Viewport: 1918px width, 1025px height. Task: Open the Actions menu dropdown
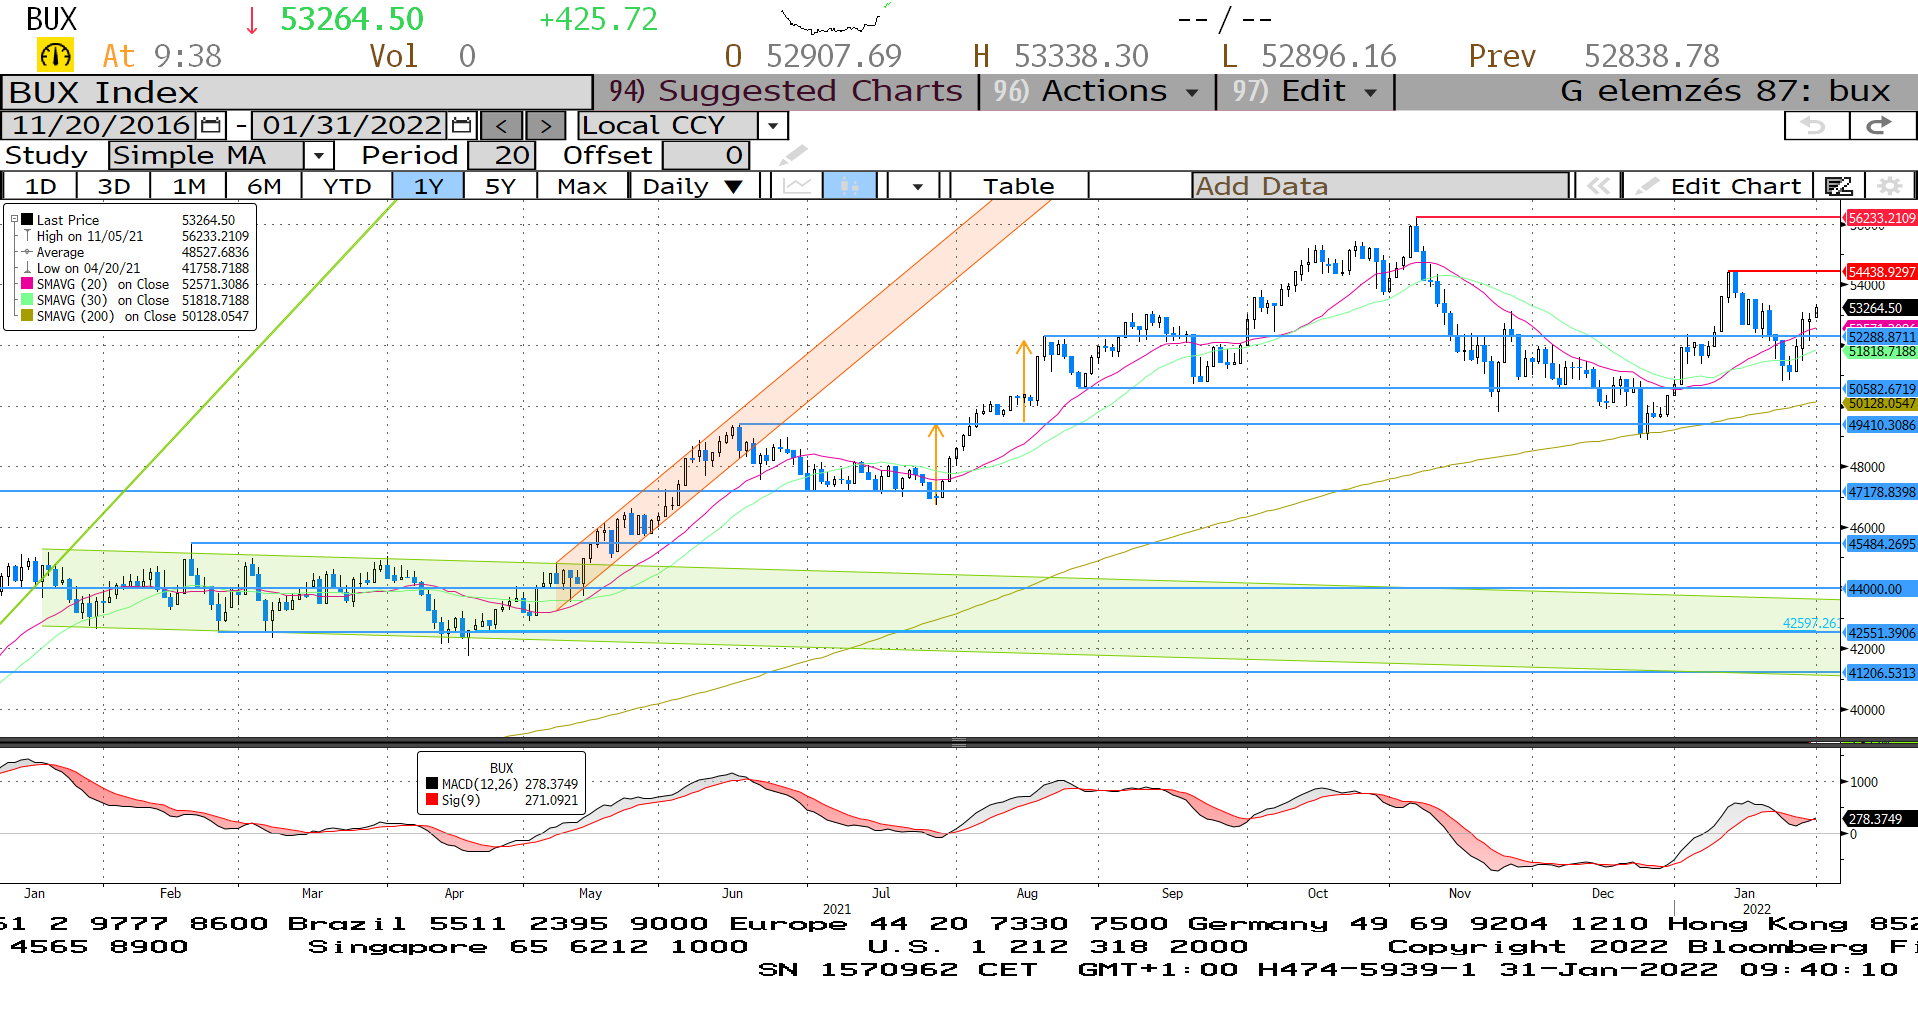click(x=1097, y=91)
